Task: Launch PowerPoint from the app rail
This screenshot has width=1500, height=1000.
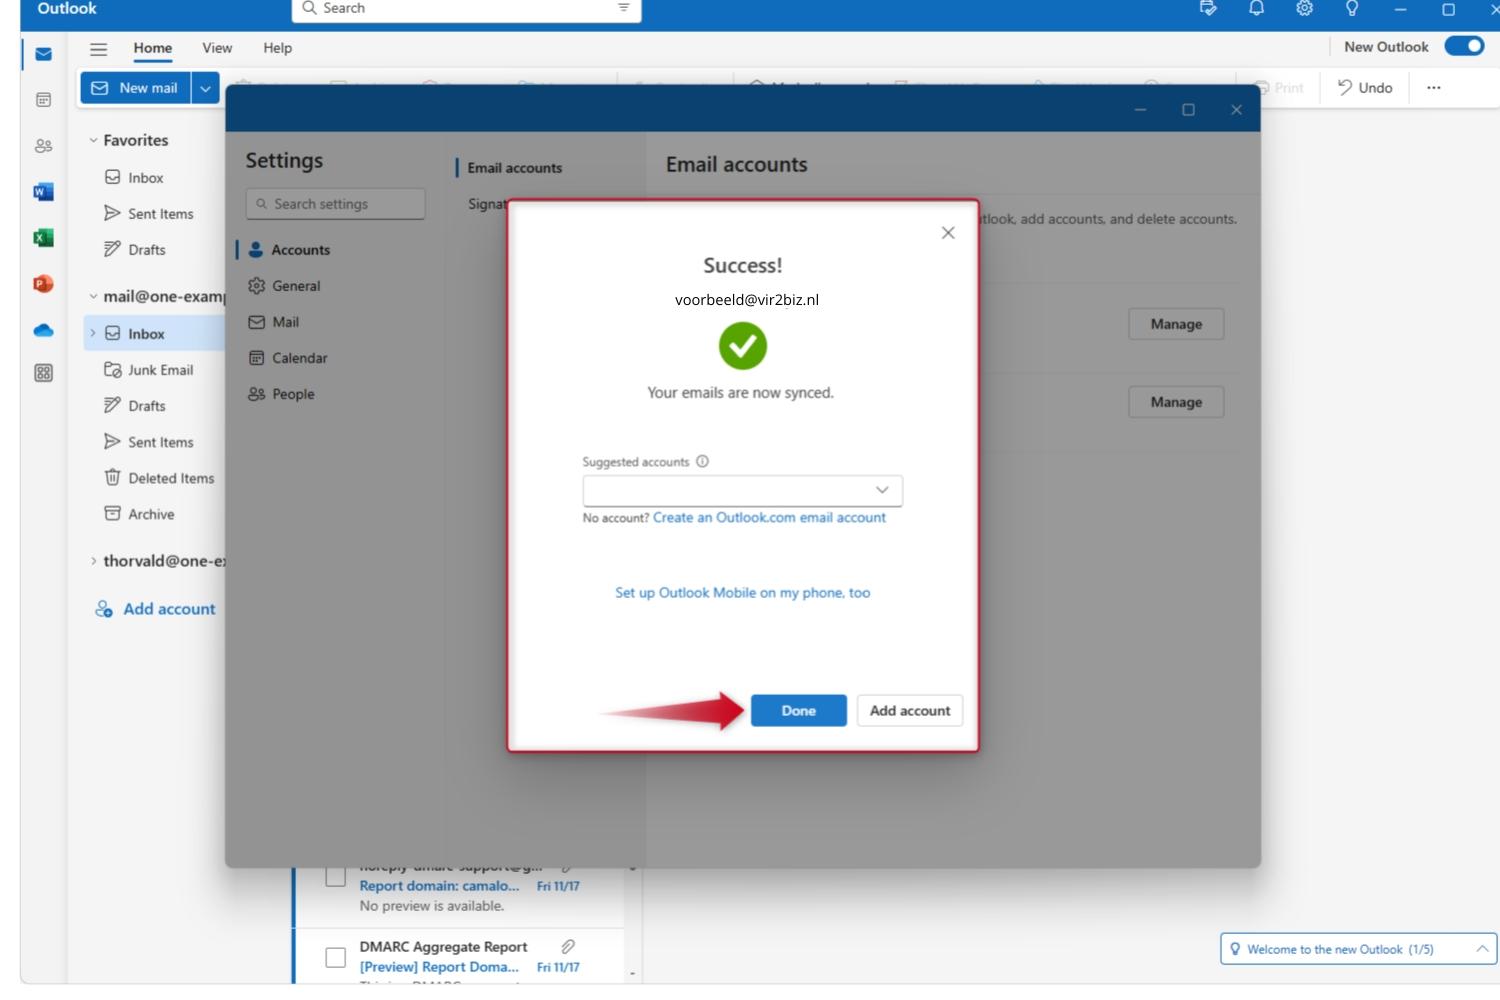Action: (x=43, y=284)
